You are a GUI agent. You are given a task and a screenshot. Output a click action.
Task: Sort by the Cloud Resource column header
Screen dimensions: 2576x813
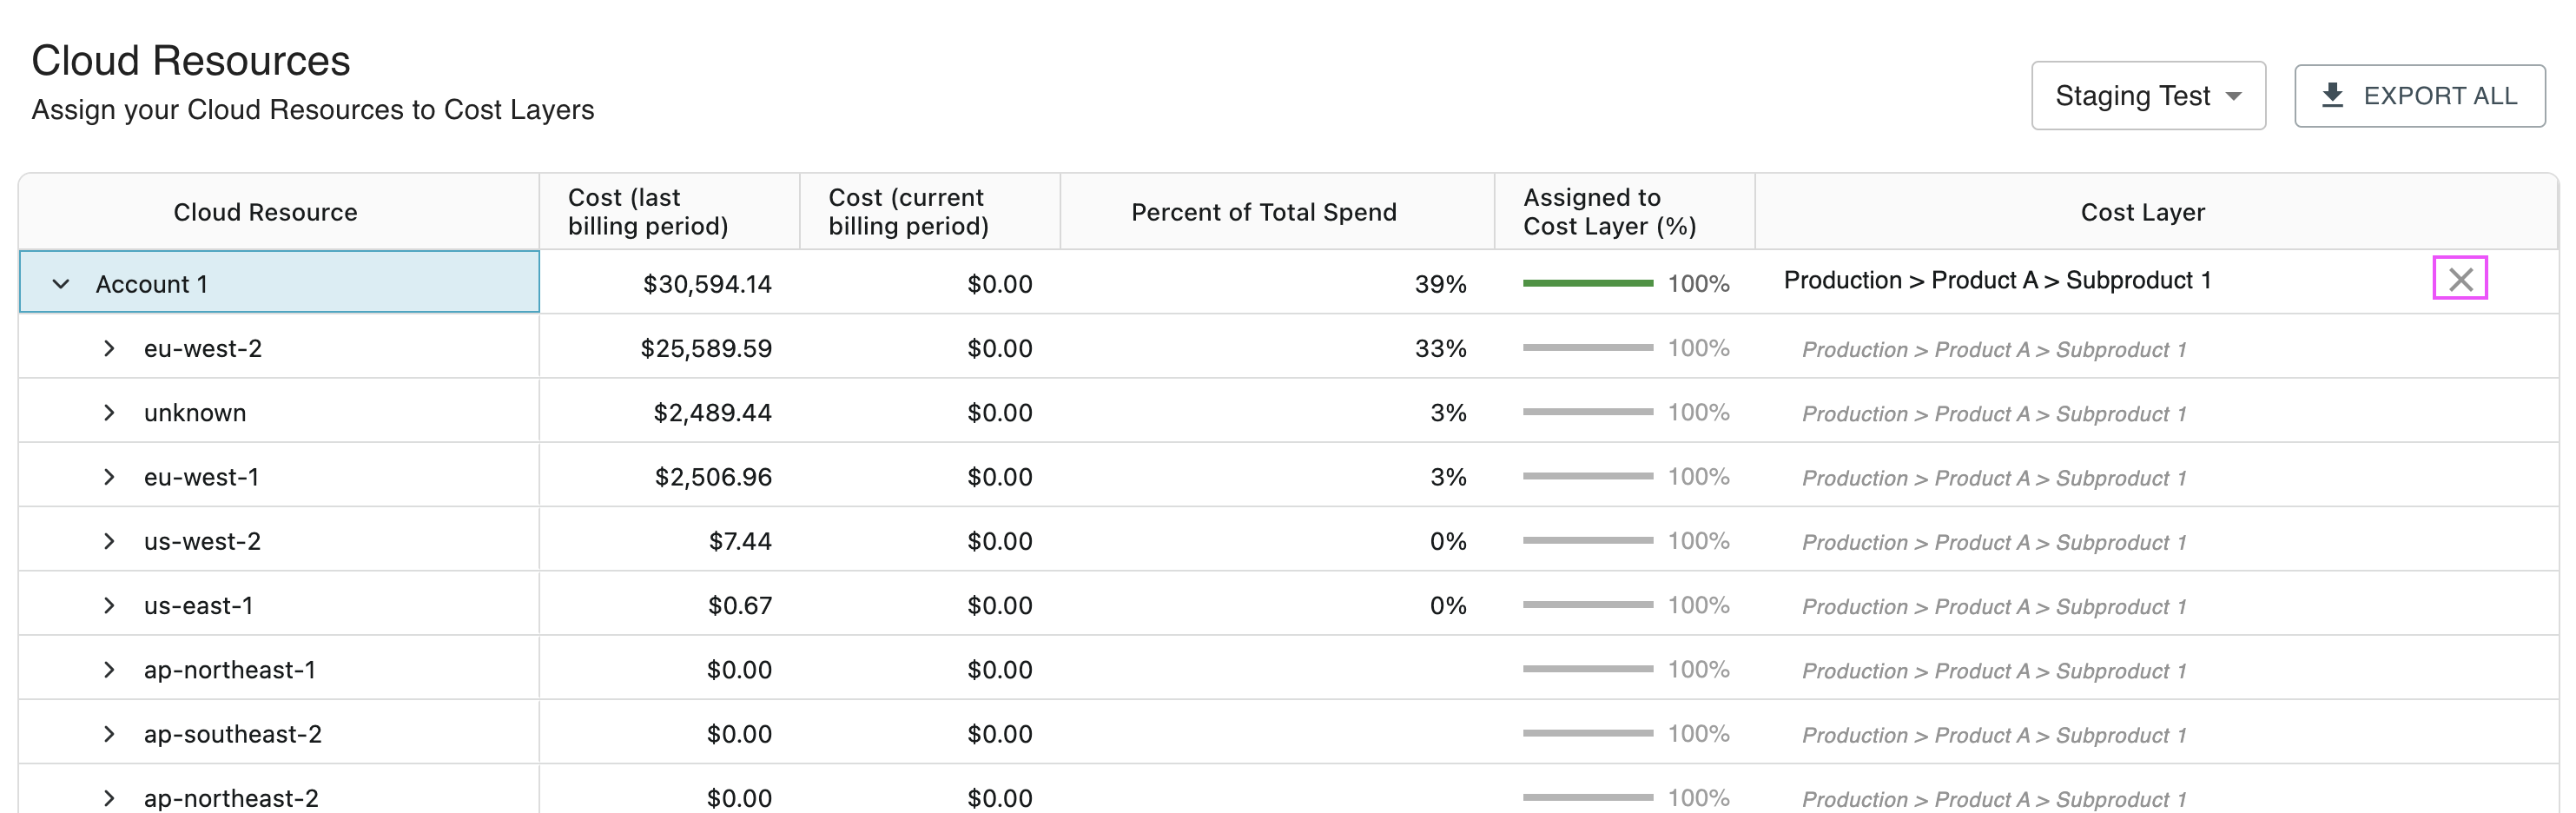265,212
